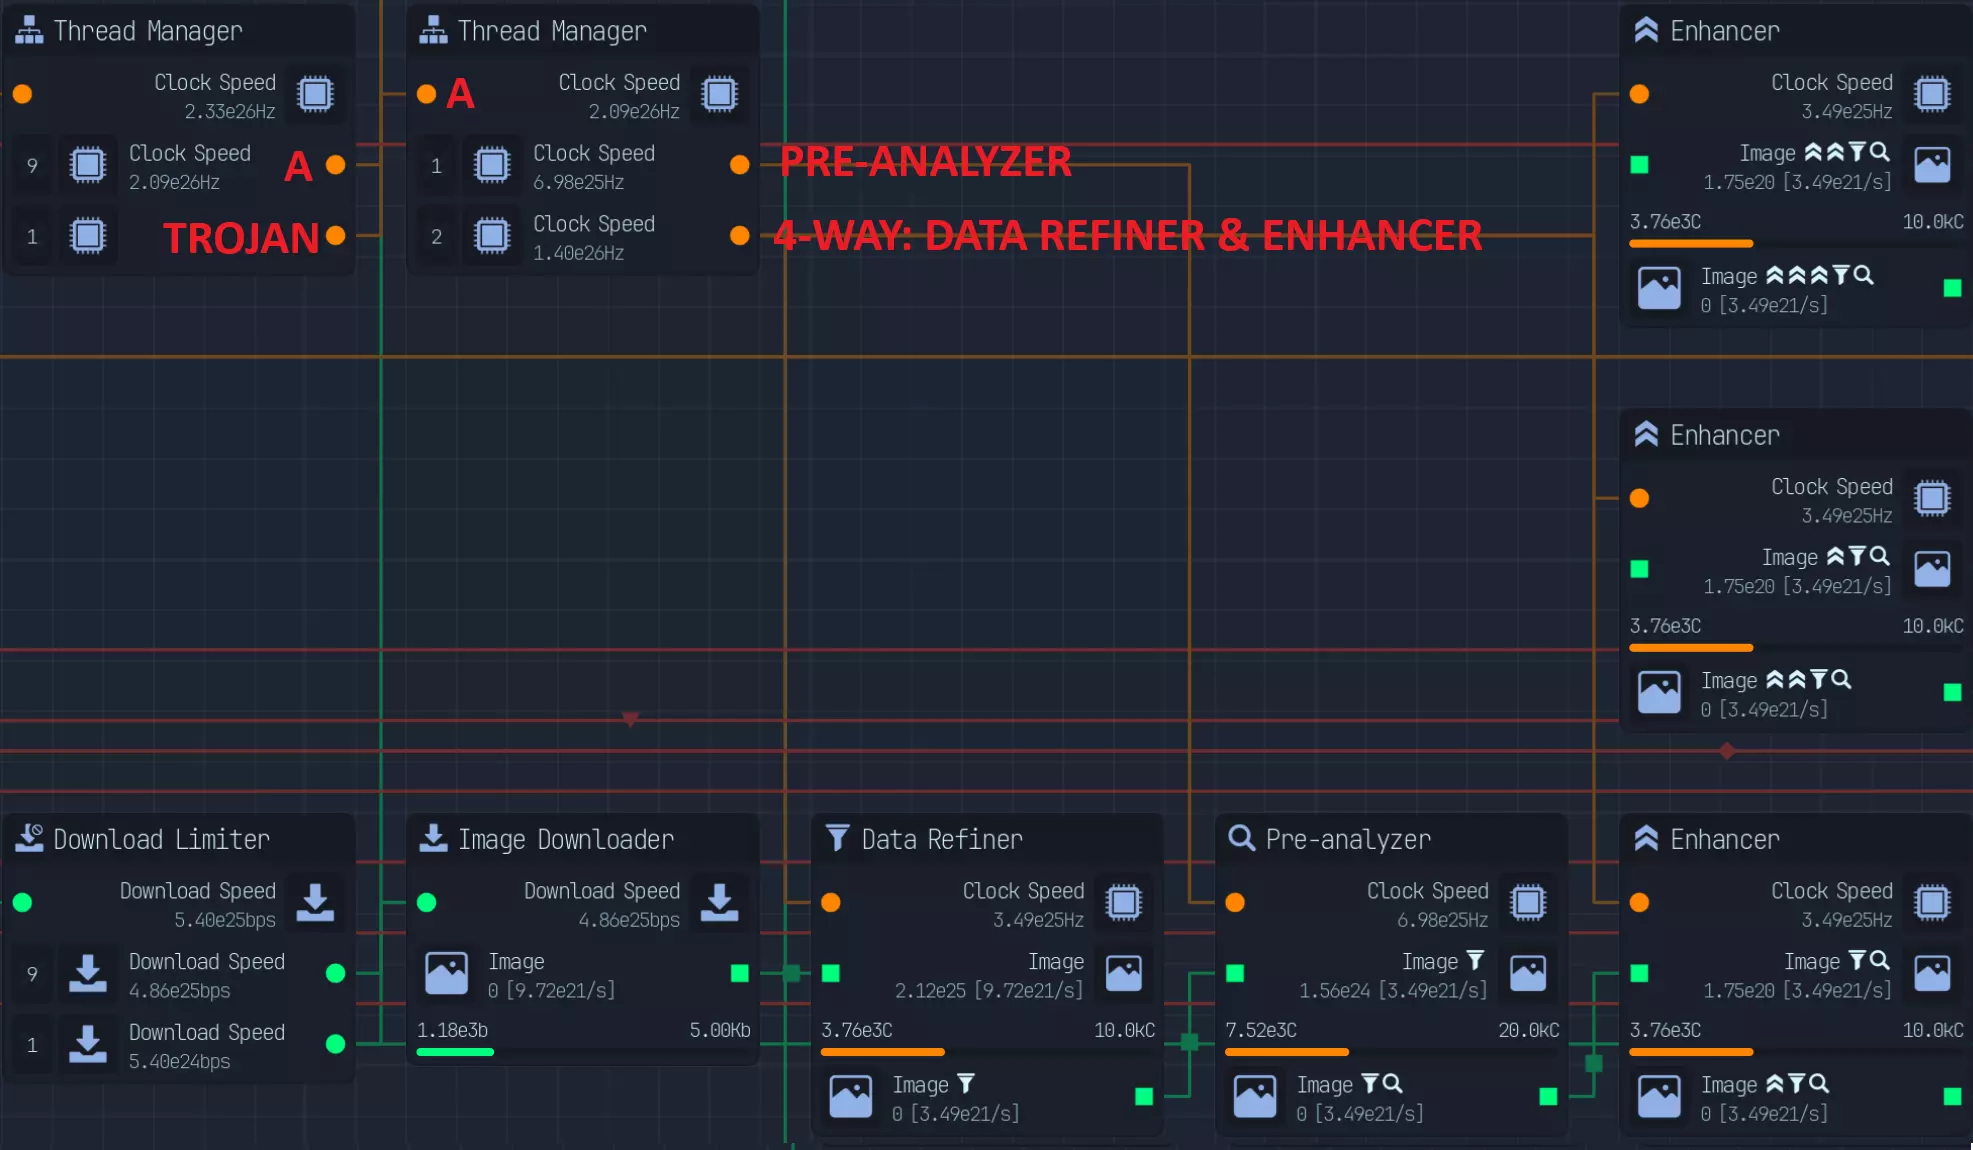The width and height of the screenshot is (1973, 1150).
Task: Click the Pre-analyzer image input picture icon
Action: (x=1527, y=973)
